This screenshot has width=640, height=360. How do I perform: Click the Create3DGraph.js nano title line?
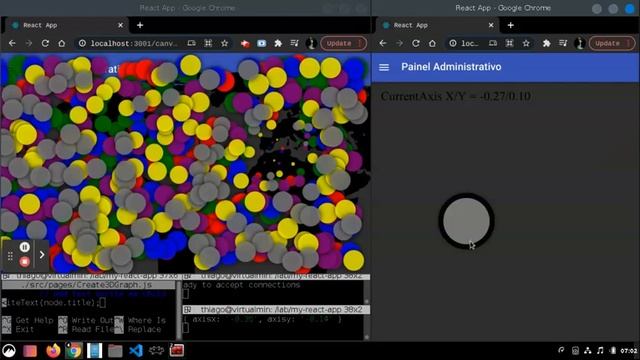click(87, 285)
